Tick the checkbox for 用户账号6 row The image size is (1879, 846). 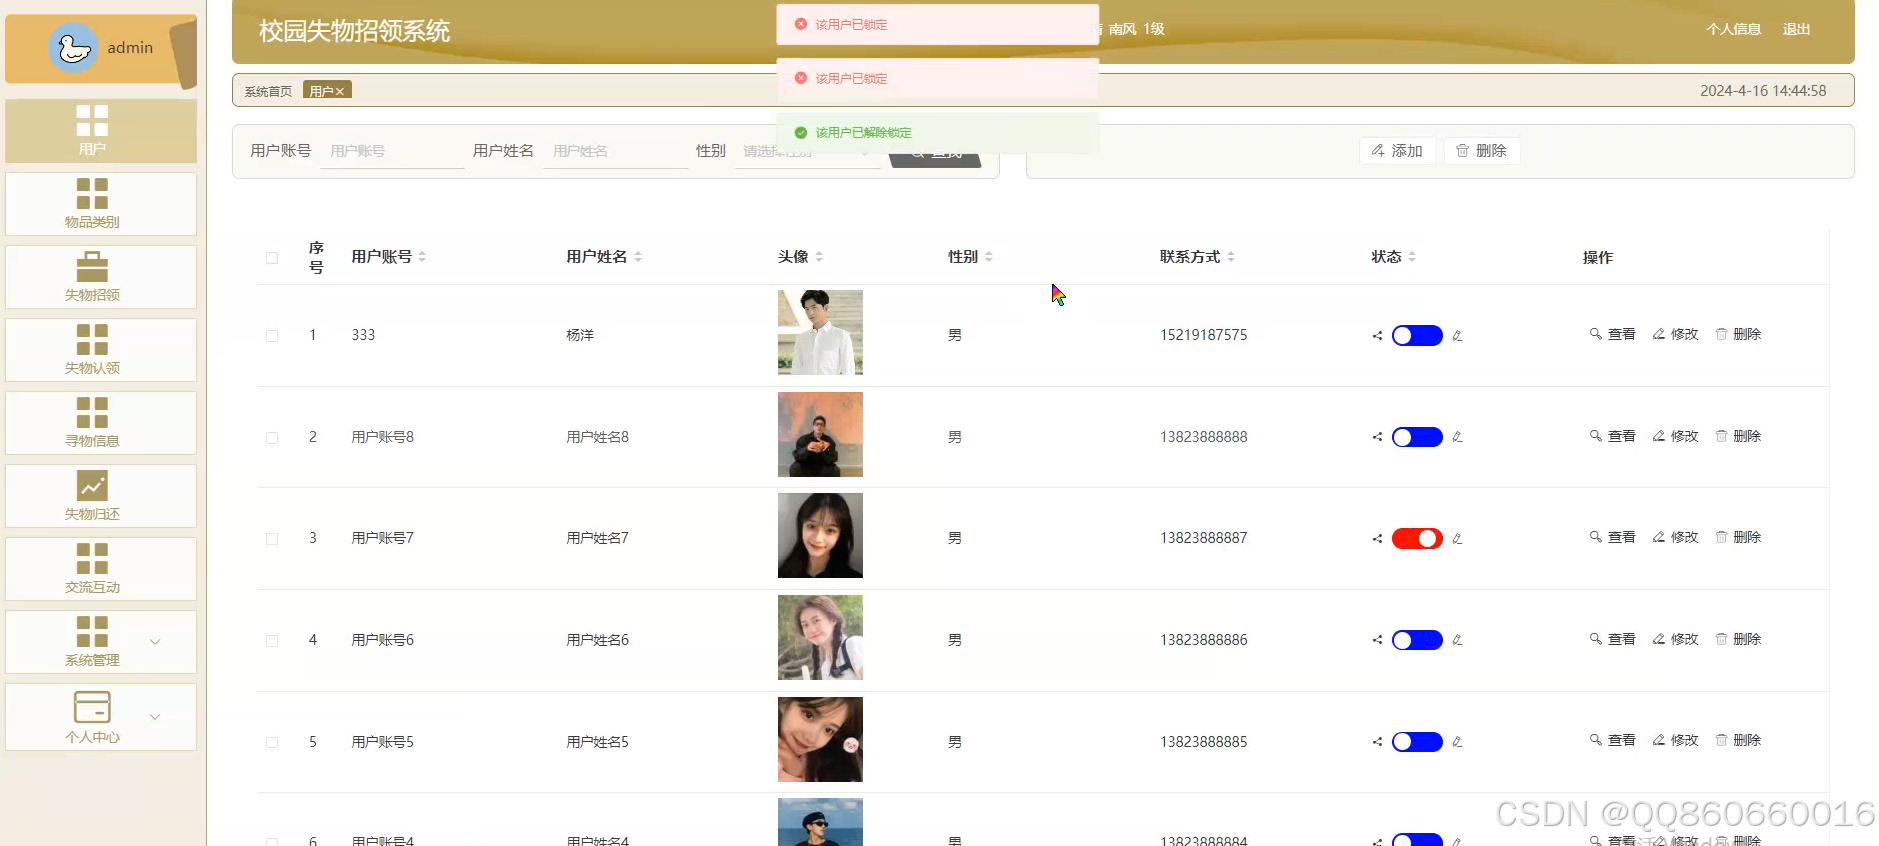click(272, 641)
